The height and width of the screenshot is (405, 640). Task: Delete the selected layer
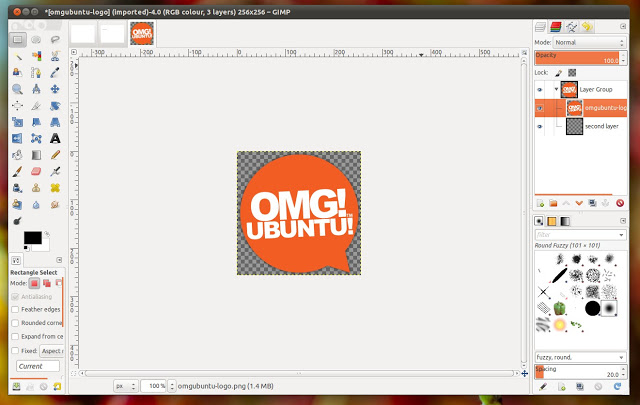pos(620,203)
